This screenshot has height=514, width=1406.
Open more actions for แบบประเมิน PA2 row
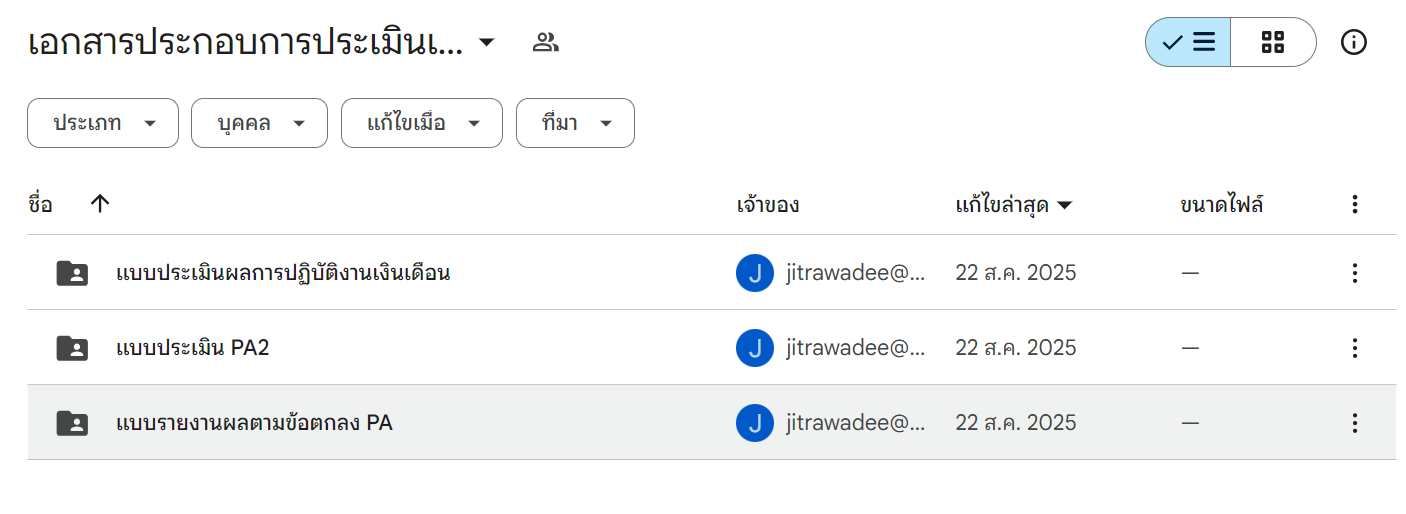pos(1355,348)
